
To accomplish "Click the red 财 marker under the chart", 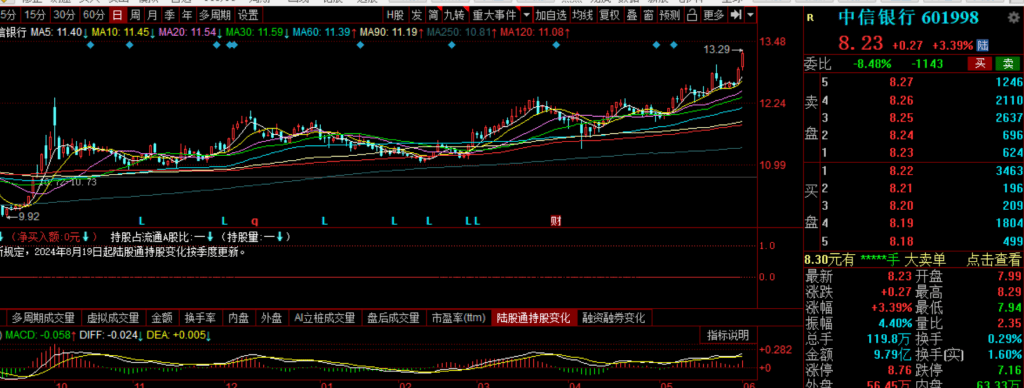I will pos(556,221).
